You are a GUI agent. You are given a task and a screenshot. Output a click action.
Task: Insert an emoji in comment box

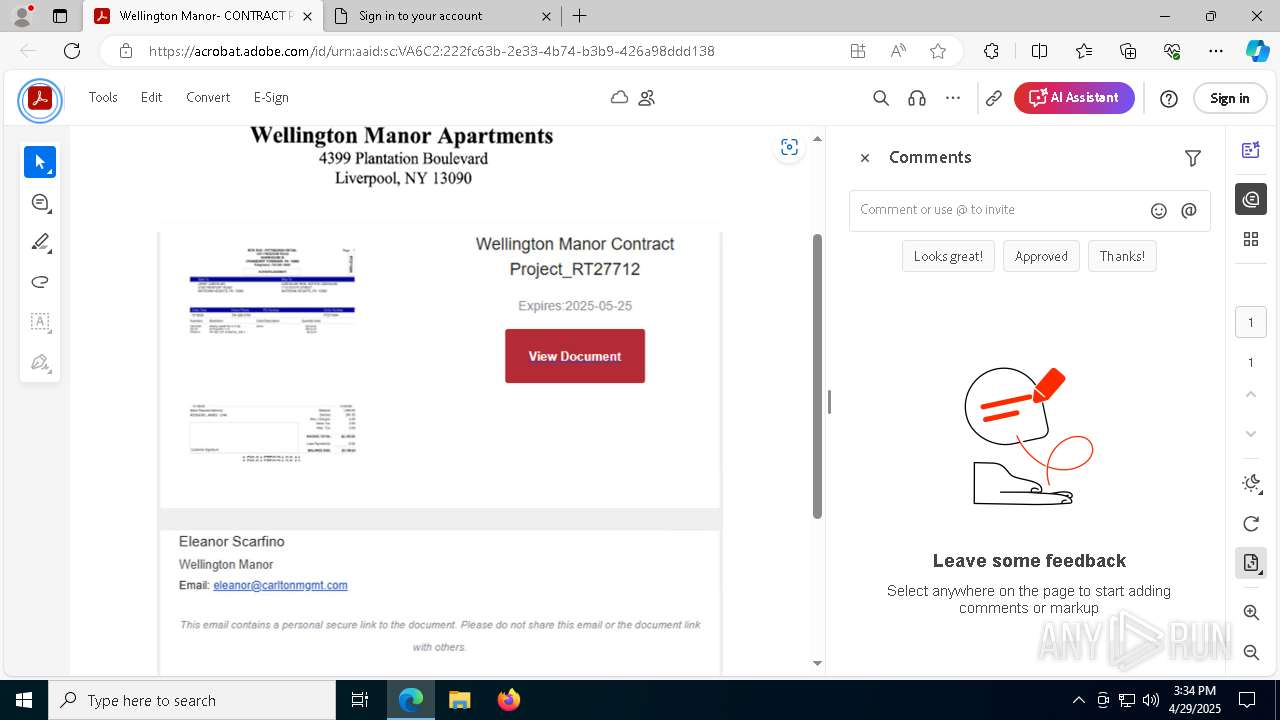[1159, 211]
